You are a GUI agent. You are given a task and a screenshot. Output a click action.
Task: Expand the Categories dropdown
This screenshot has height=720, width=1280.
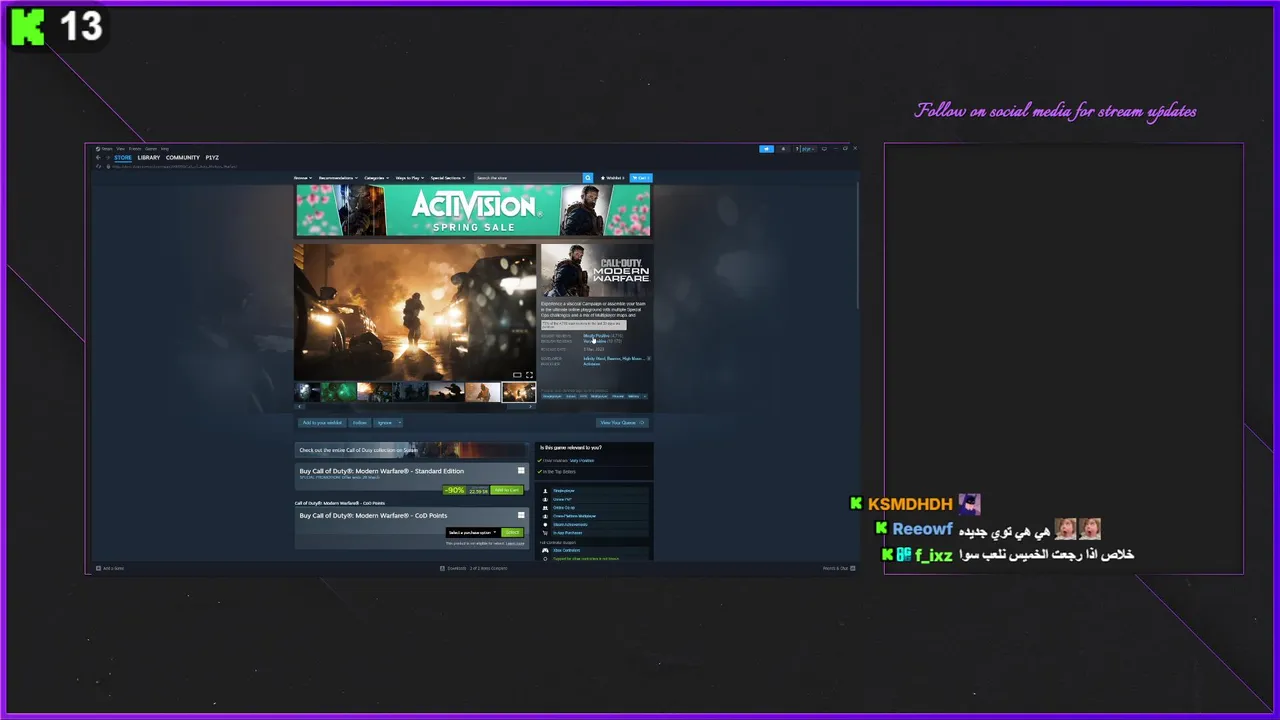coord(376,178)
